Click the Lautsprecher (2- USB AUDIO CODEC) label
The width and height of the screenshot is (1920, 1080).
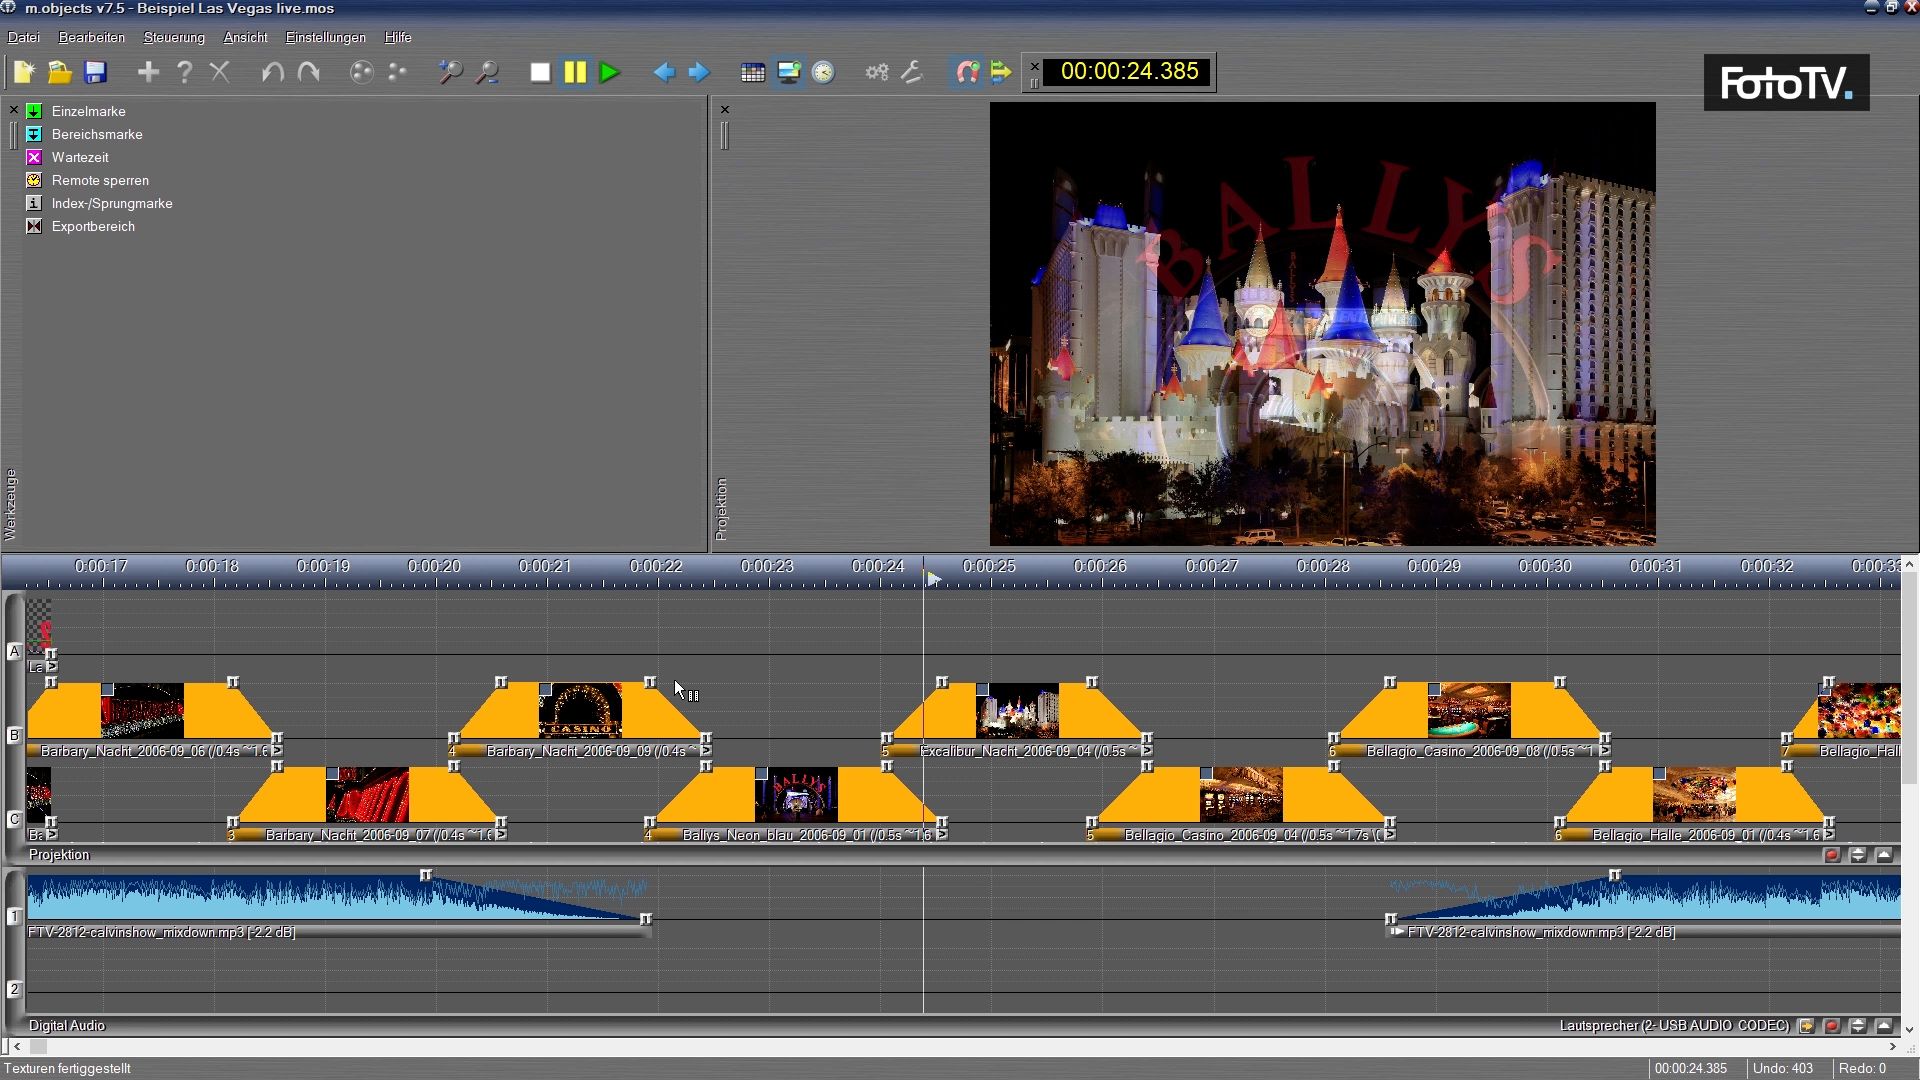[1674, 1026]
